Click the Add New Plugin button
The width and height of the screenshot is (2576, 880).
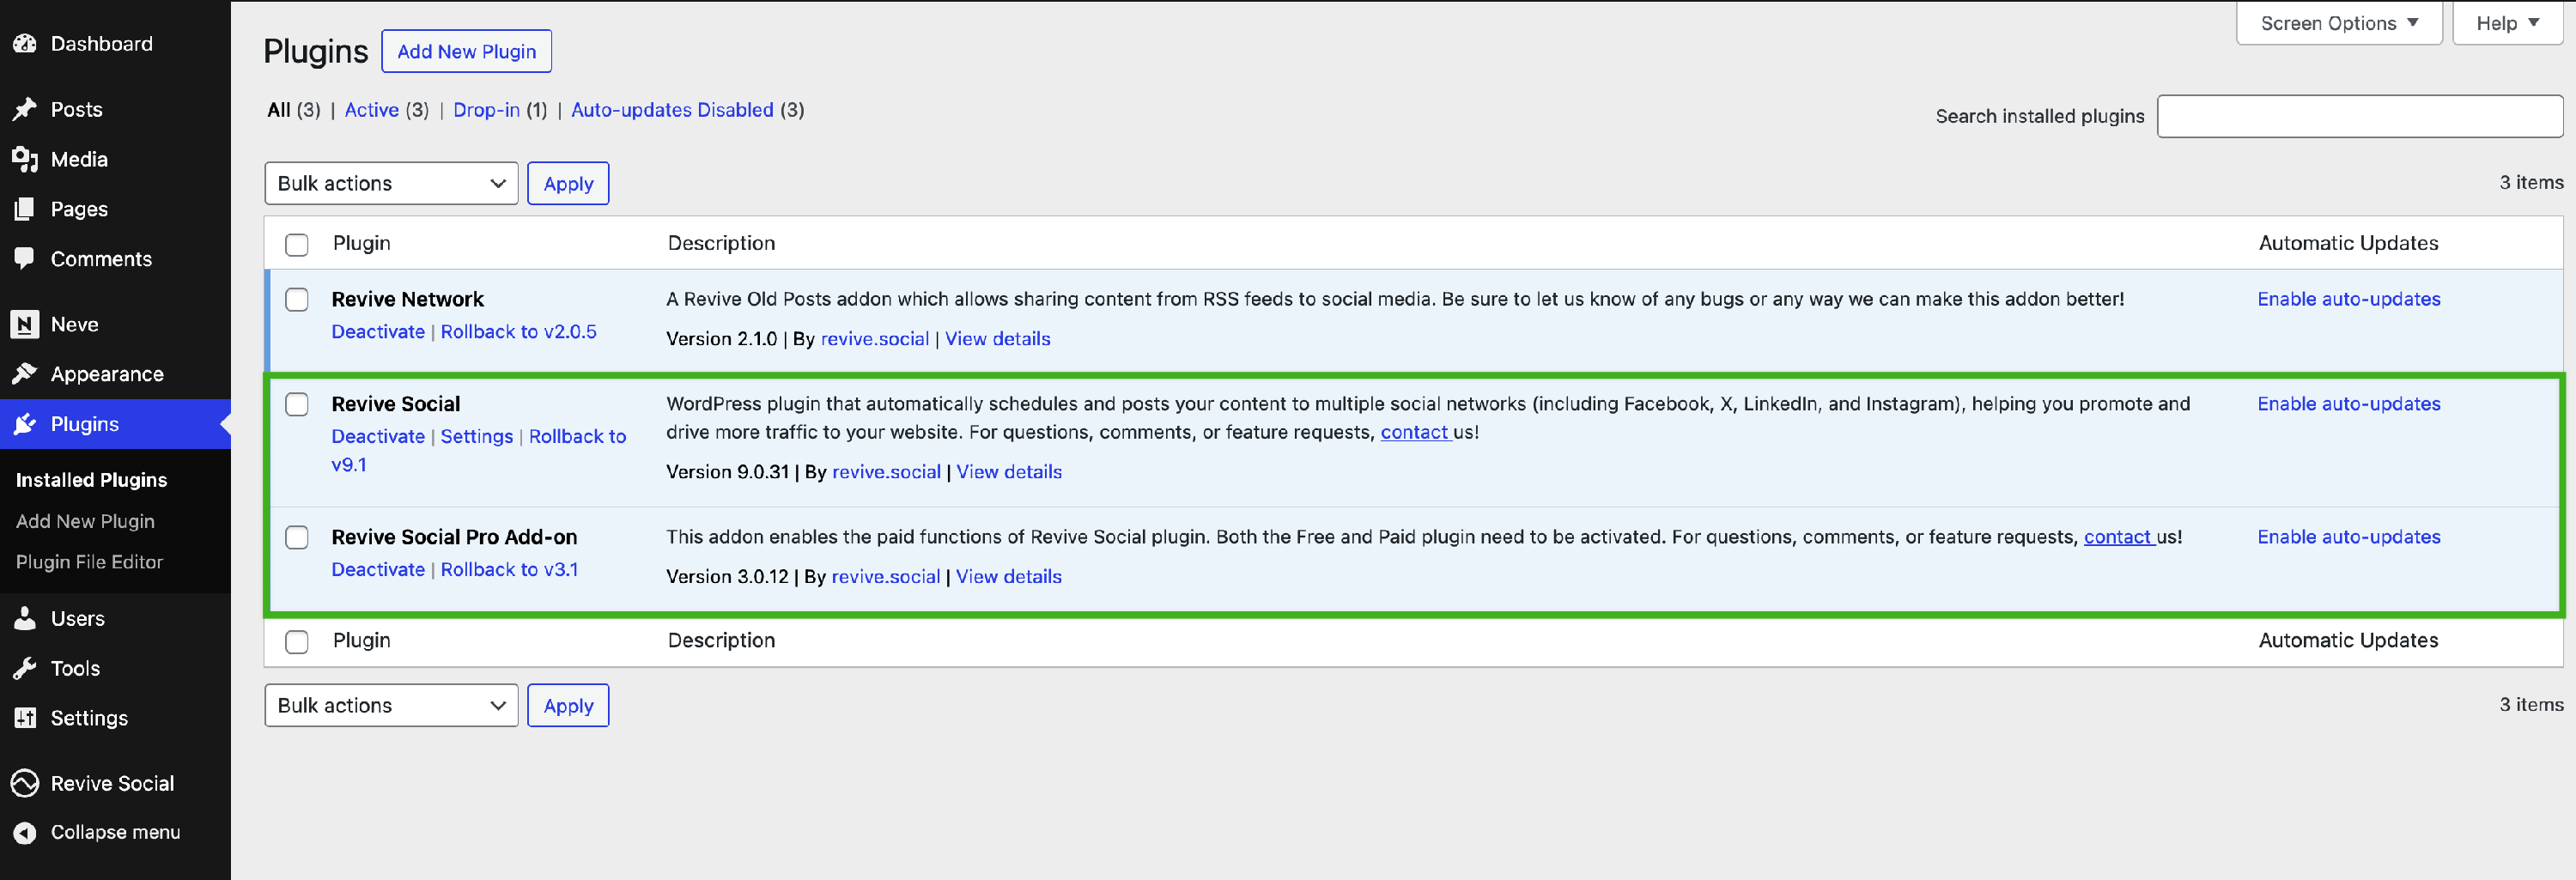[466, 51]
